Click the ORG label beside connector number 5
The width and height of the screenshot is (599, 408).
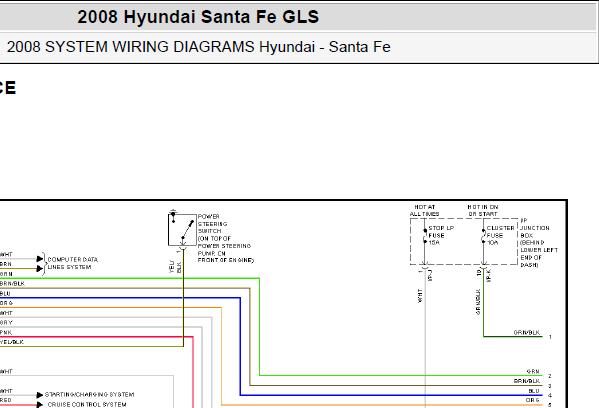click(x=533, y=400)
